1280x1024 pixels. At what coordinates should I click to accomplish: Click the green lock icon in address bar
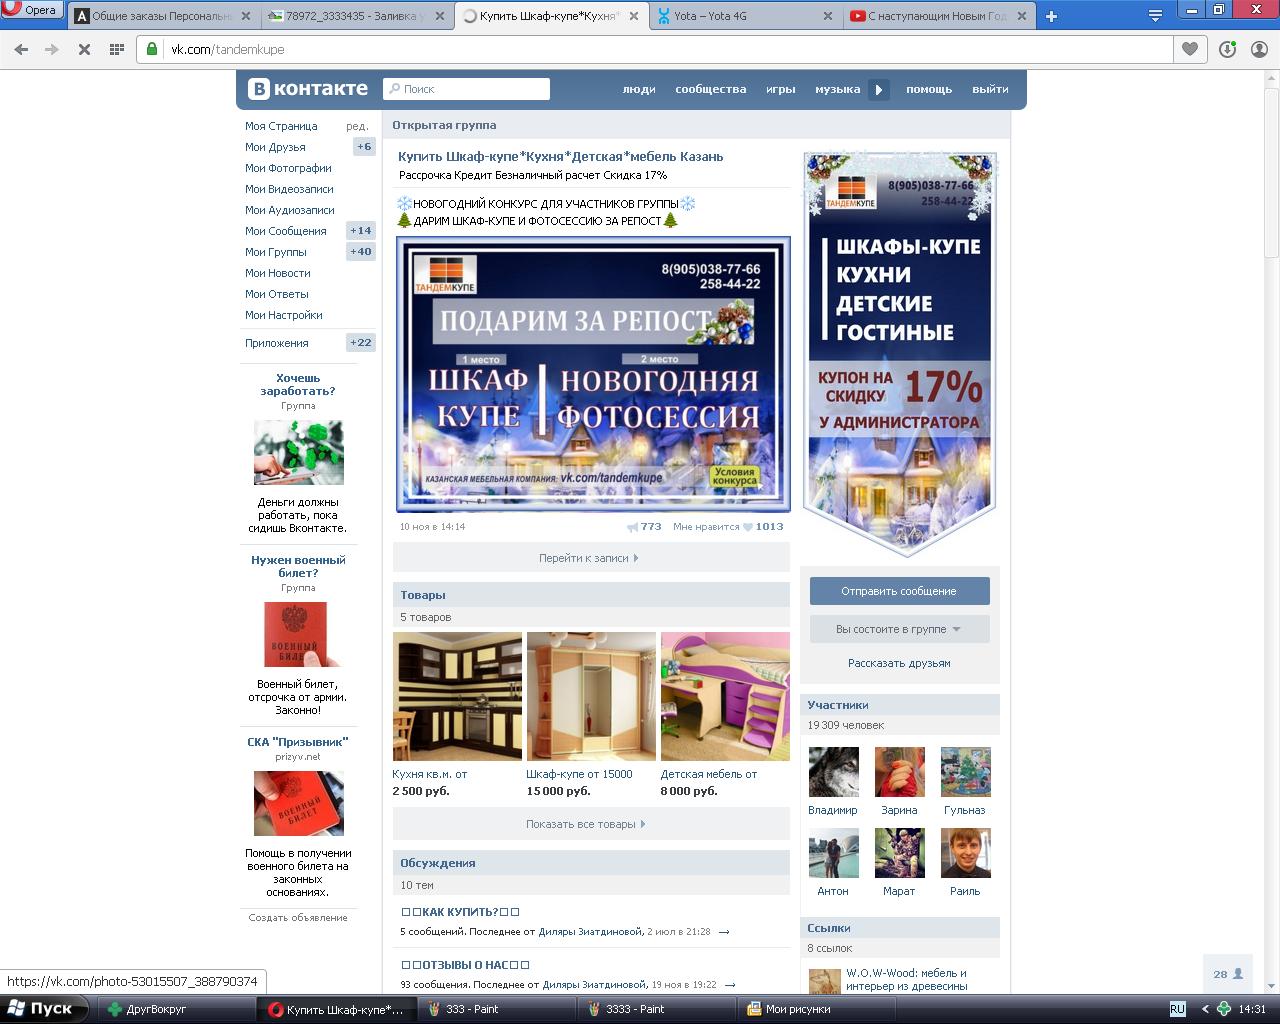coord(153,49)
